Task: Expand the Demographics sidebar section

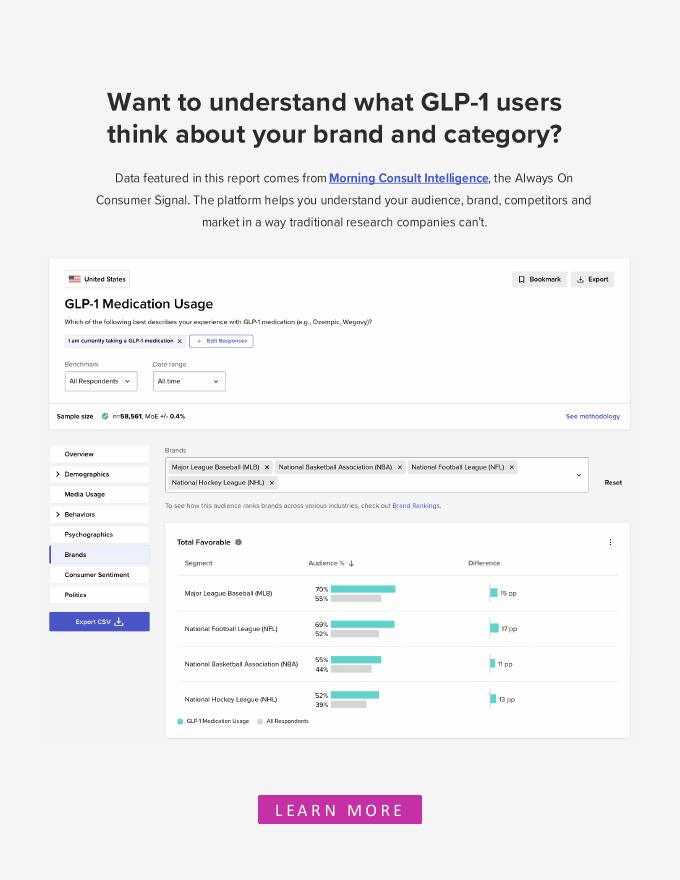Action: (58, 474)
